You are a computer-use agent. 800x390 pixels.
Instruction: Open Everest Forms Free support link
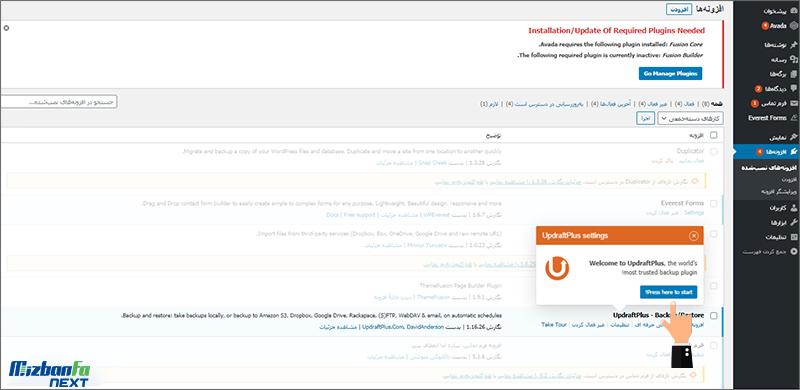click(359, 215)
